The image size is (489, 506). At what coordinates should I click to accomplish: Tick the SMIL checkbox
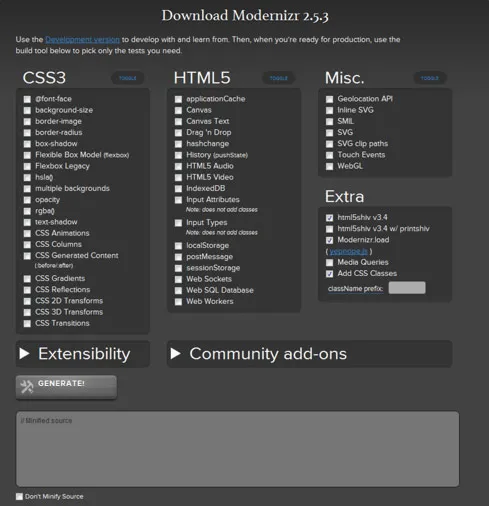point(329,122)
